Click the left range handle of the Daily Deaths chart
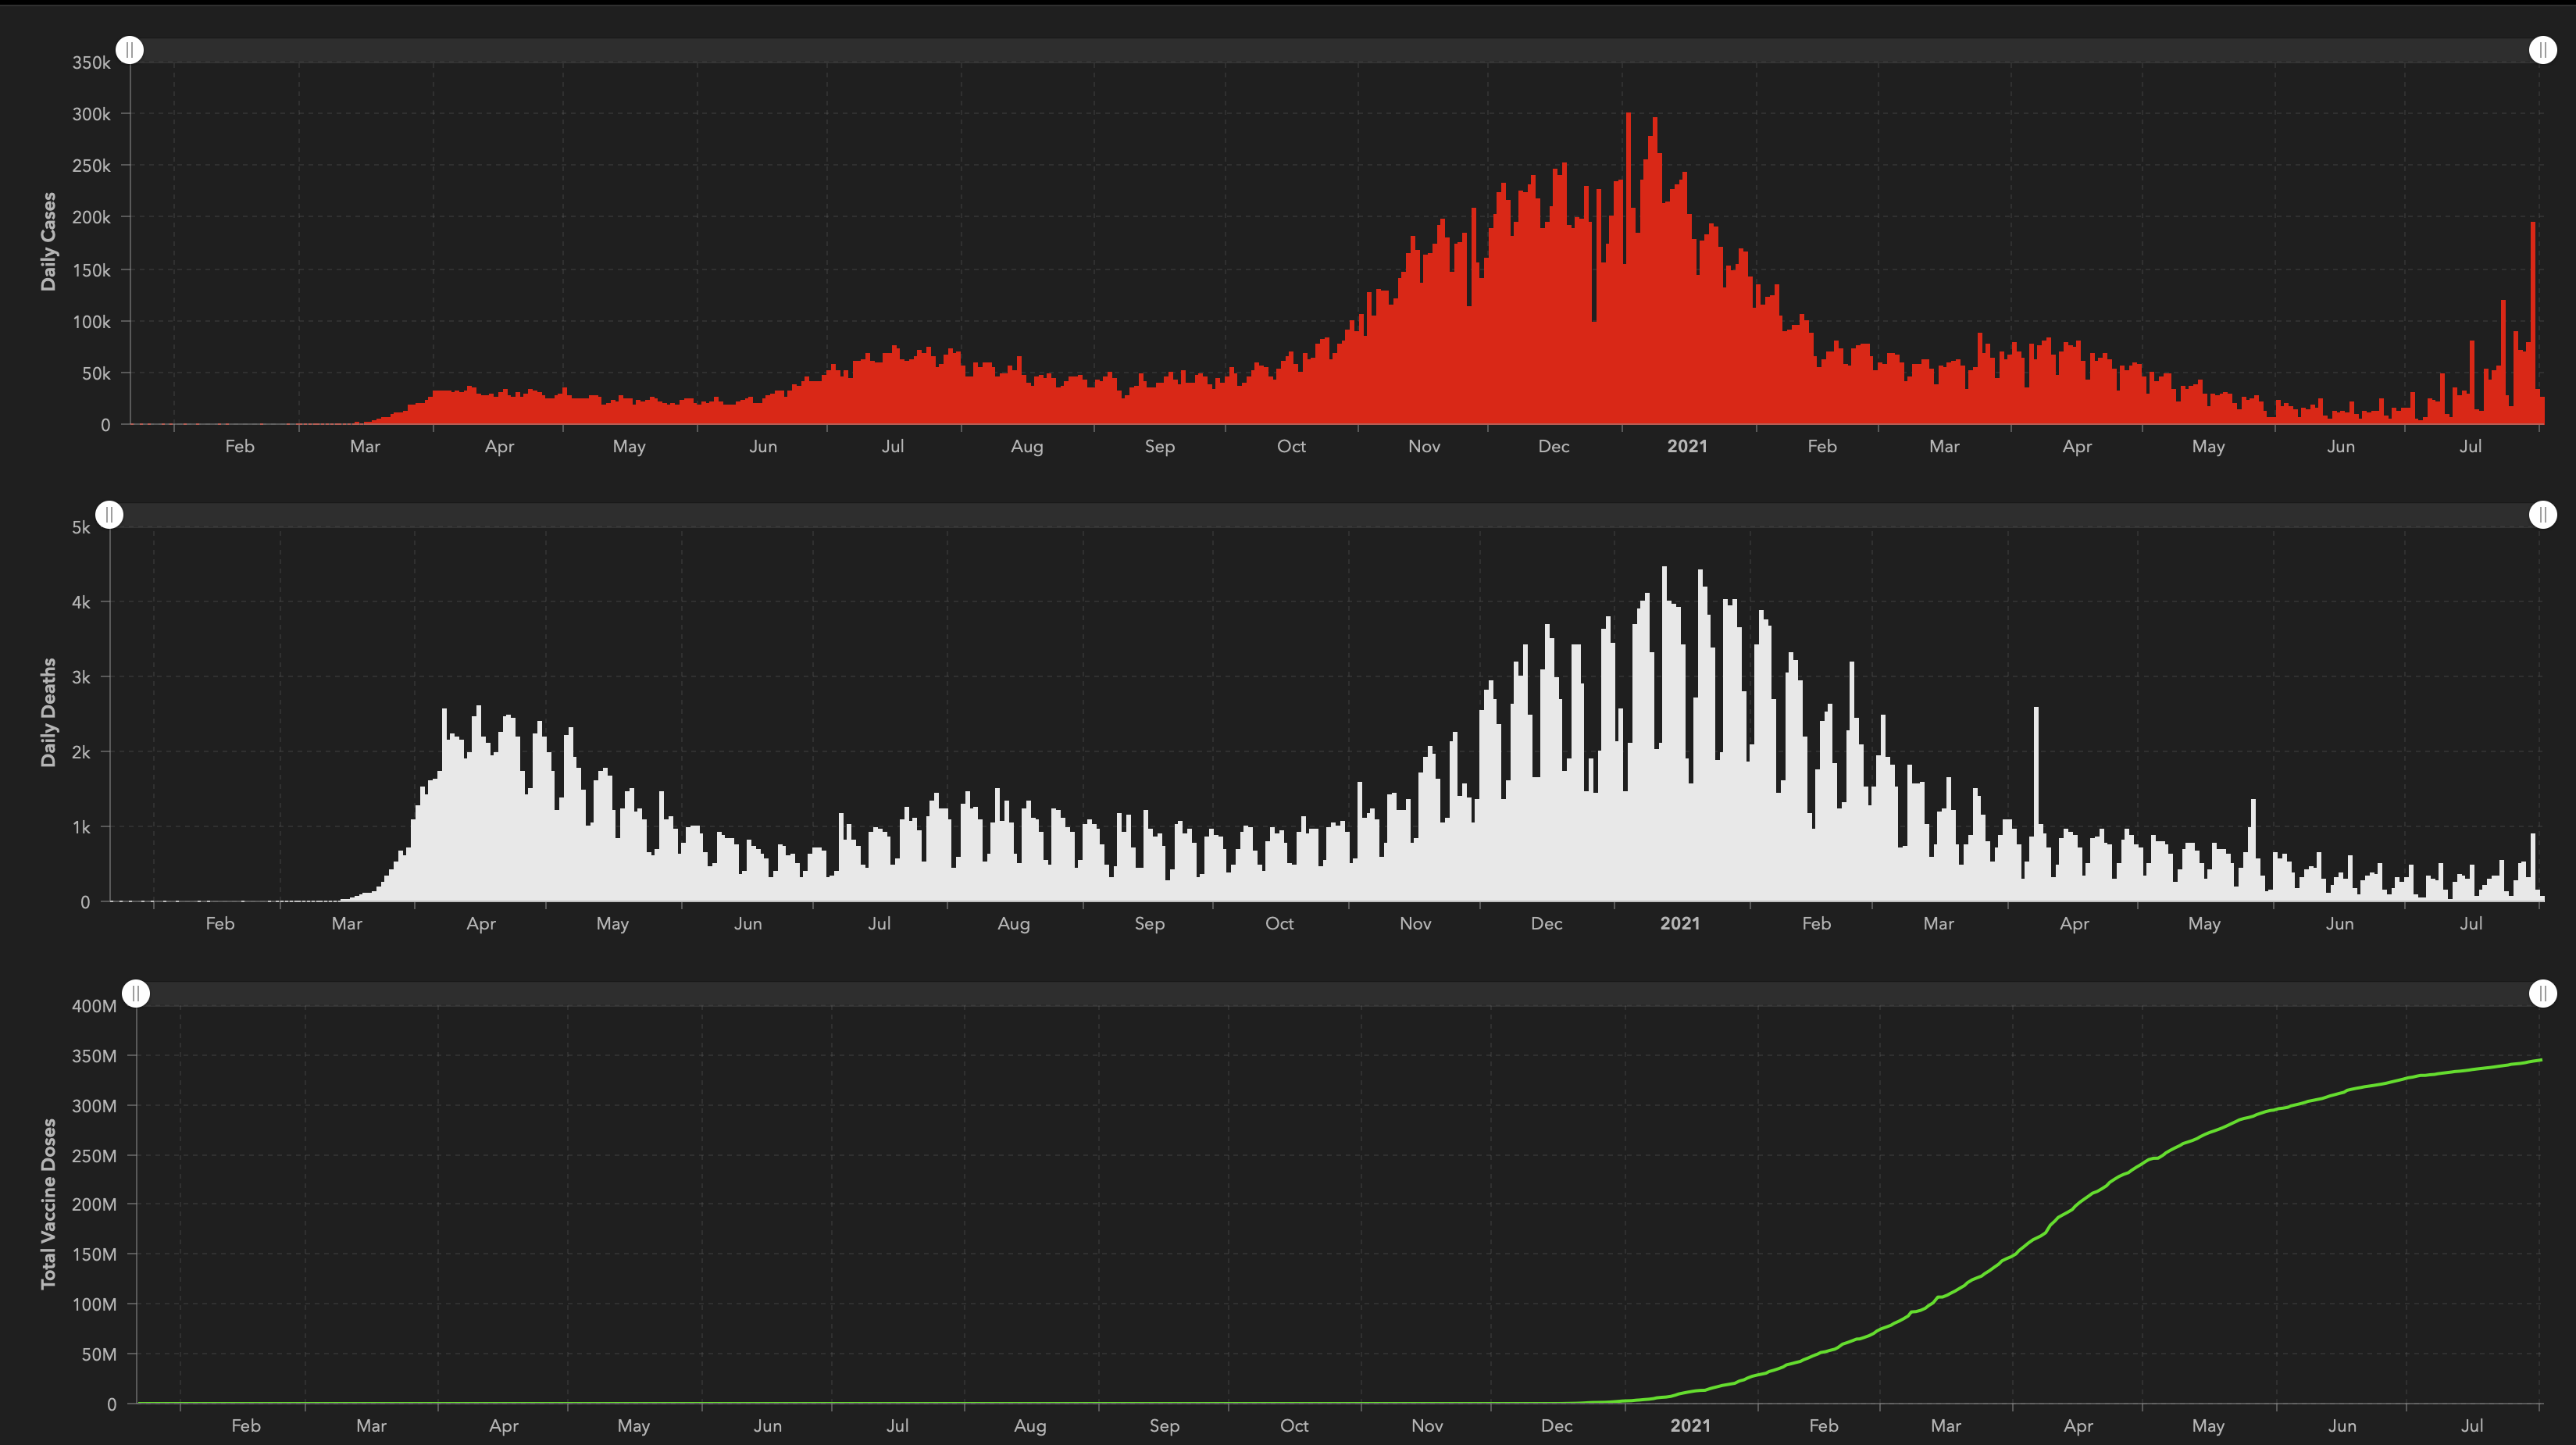Viewport: 2576px width, 1445px height. 109,515
